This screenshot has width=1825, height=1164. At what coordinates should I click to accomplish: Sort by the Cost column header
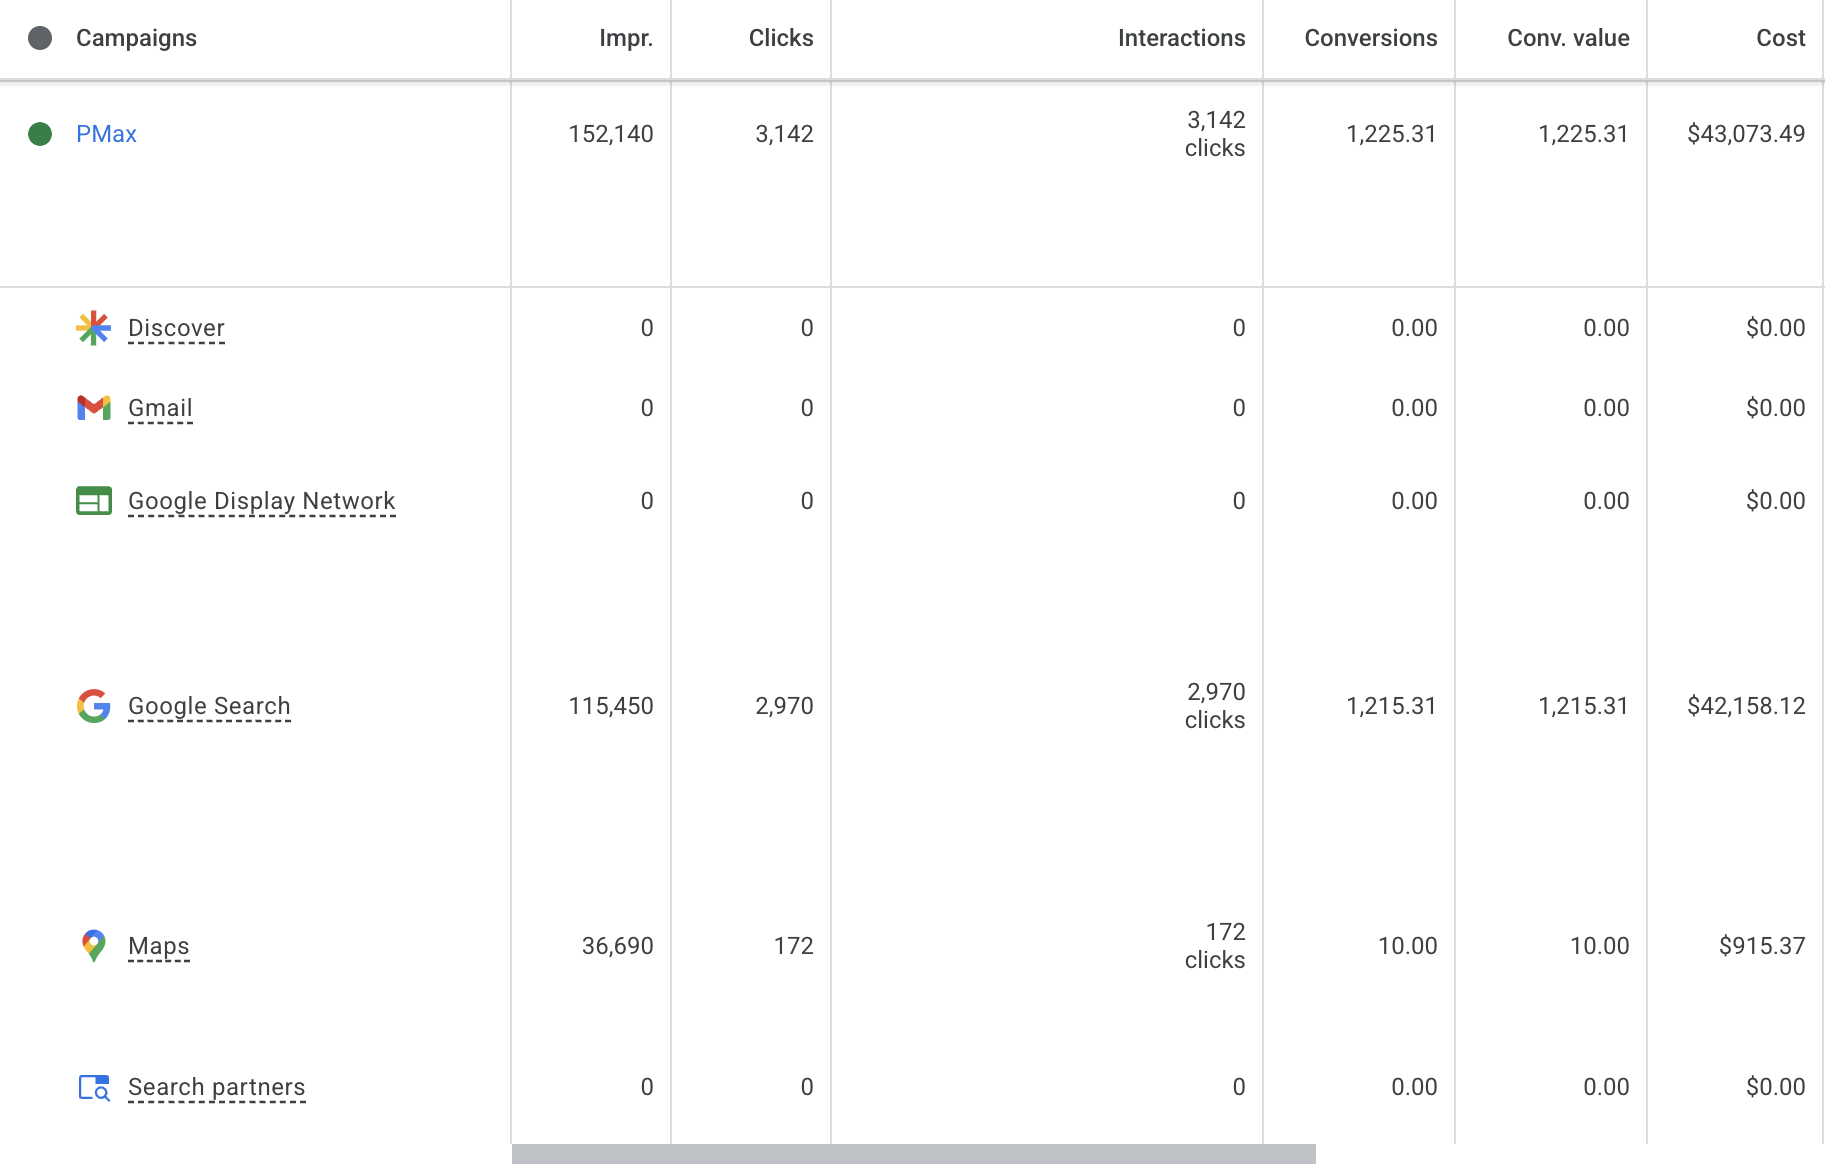coord(1780,38)
